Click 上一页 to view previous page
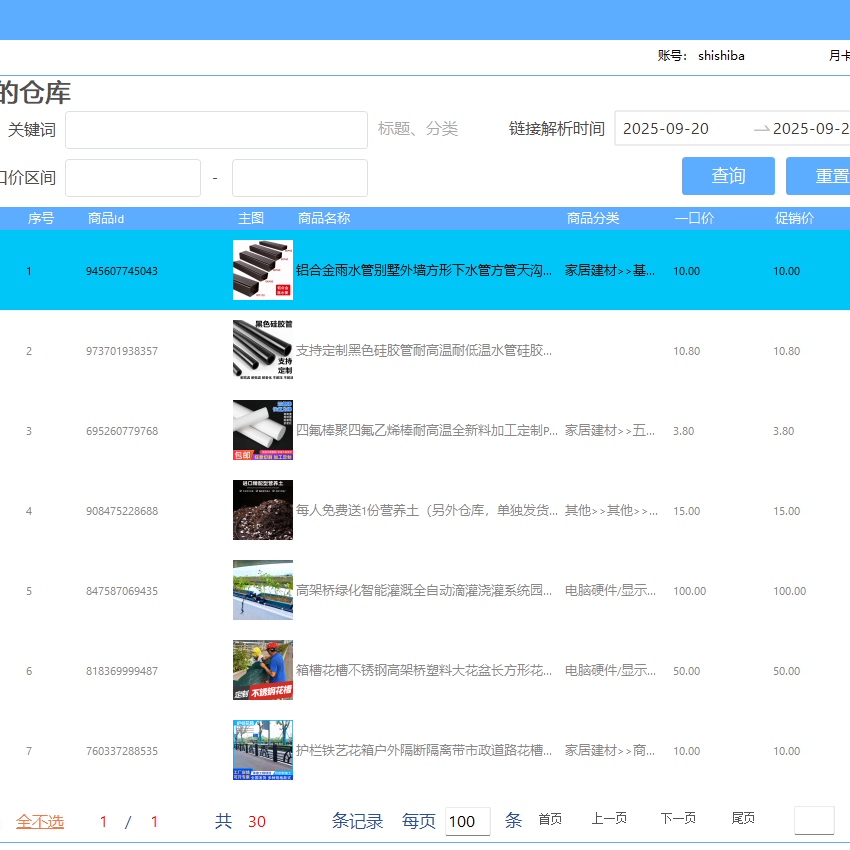850x850 pixels. [x=610, y=818]
